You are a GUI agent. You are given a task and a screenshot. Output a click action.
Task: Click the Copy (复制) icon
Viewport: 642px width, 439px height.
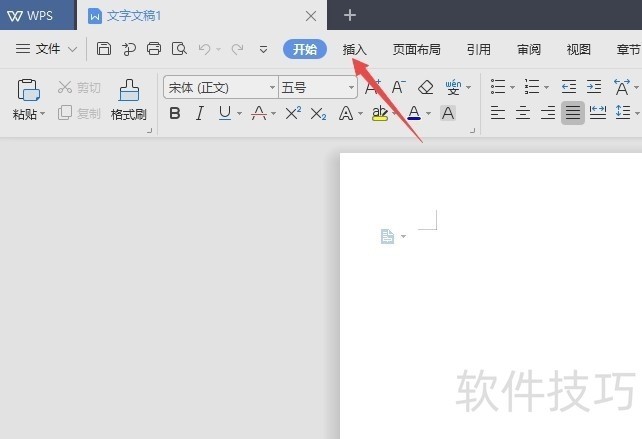tap(65, 113)
